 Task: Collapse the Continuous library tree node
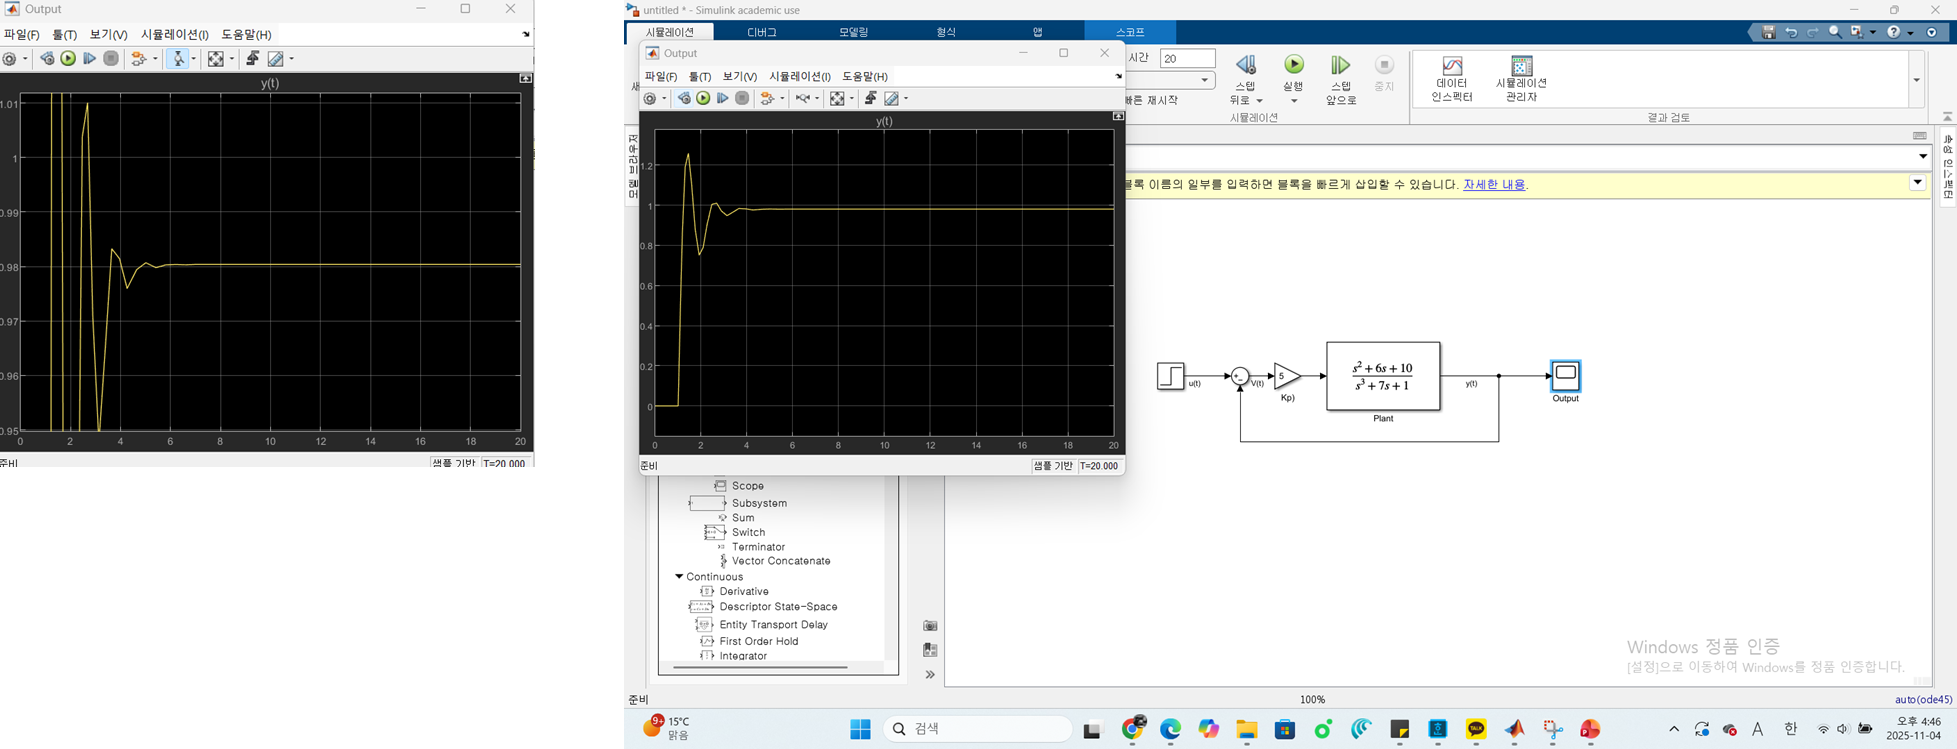(x=679, y=577)
